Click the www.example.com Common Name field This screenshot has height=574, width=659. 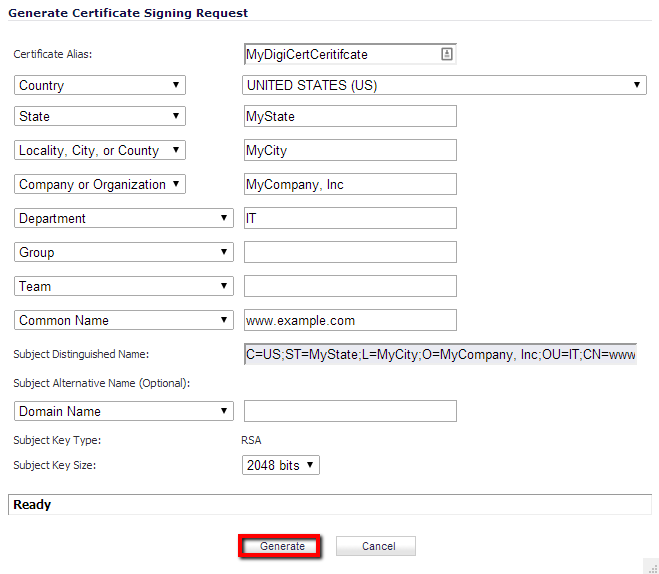[x=350, y=321]
